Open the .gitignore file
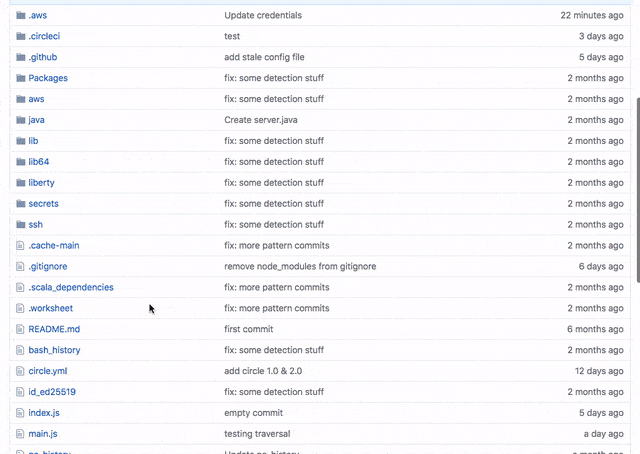This screenshot has height=454, width=640. (48, 267)
